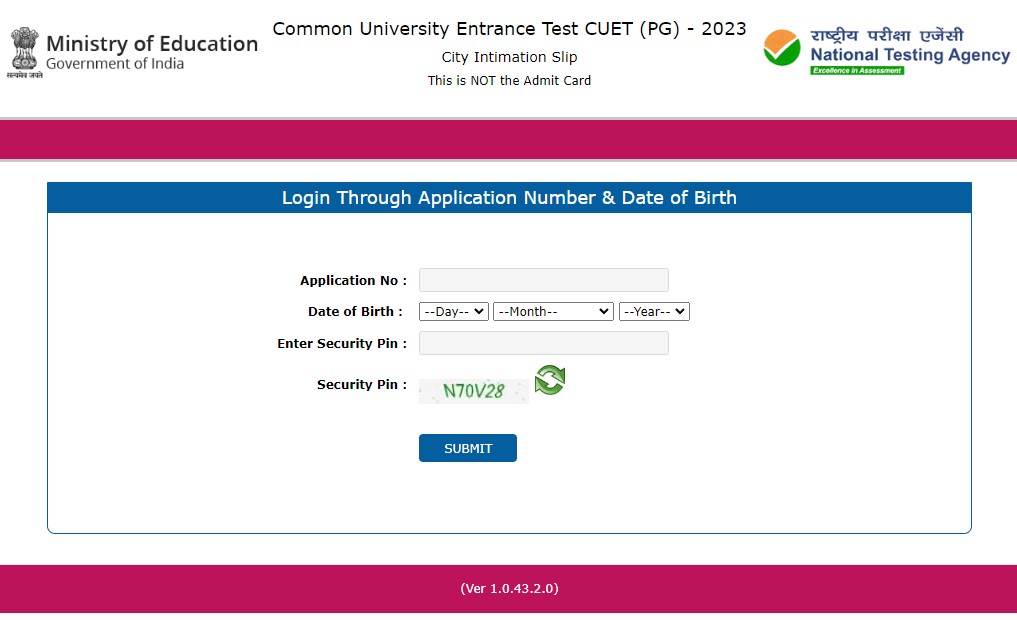The height and width of the screenshot is (620, 1017).
Task: Click the Application No label
Action: pos(353,281)
